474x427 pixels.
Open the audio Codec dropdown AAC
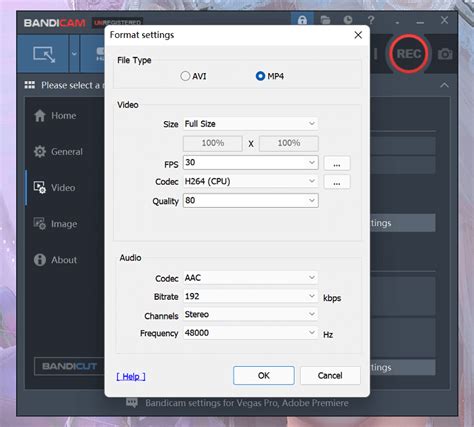coord(250,278)
